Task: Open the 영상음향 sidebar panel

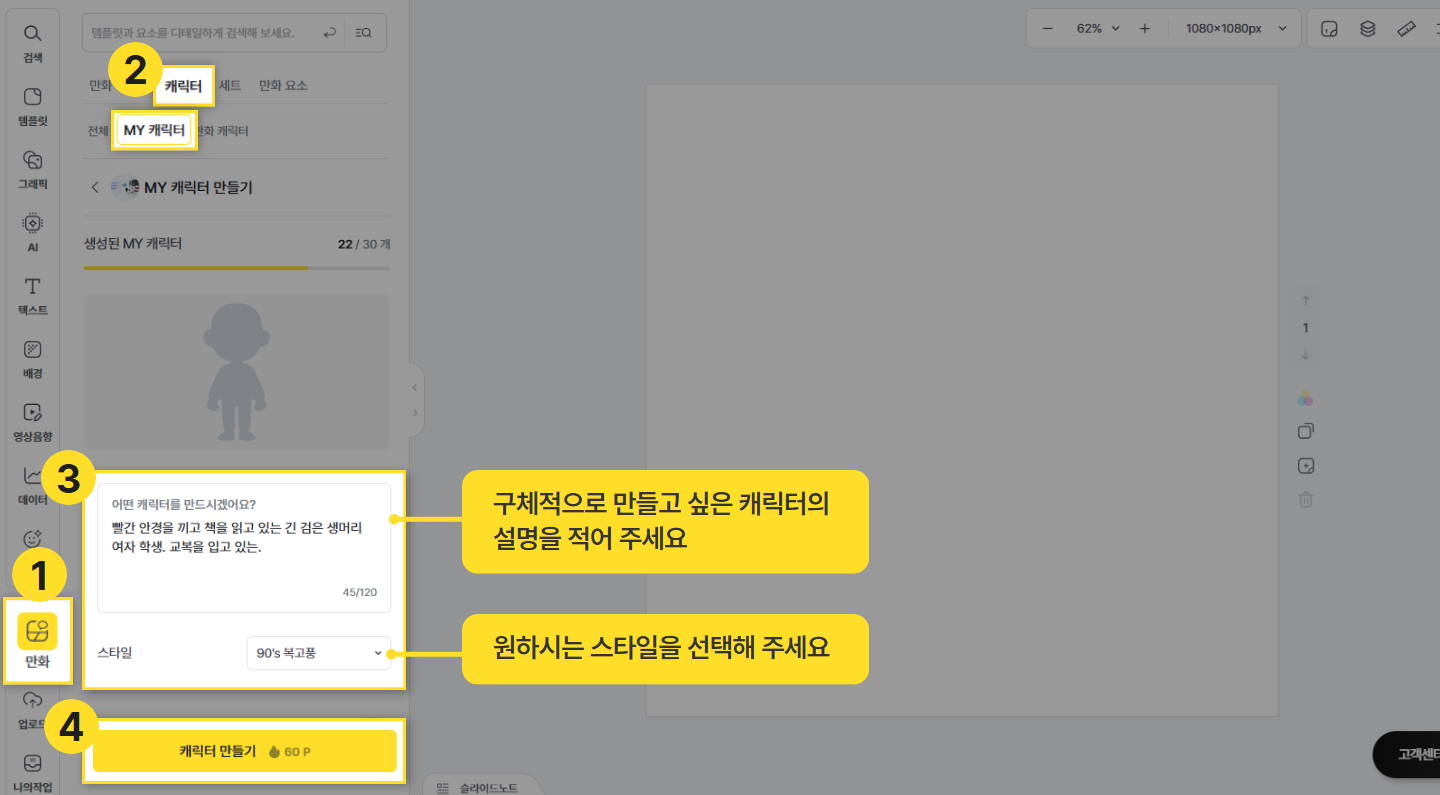Action: coord(32,422)
